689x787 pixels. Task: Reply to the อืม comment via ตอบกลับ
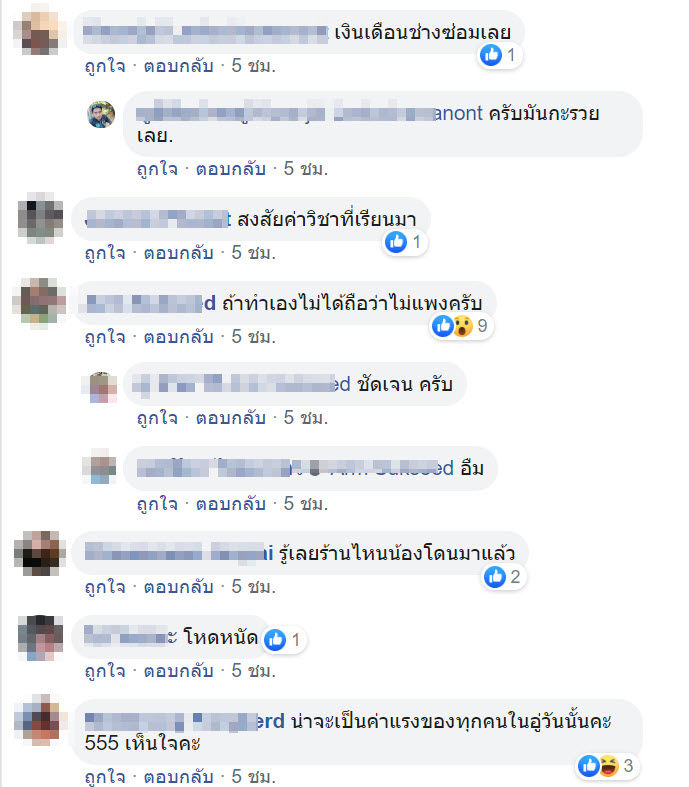(231, 503)
